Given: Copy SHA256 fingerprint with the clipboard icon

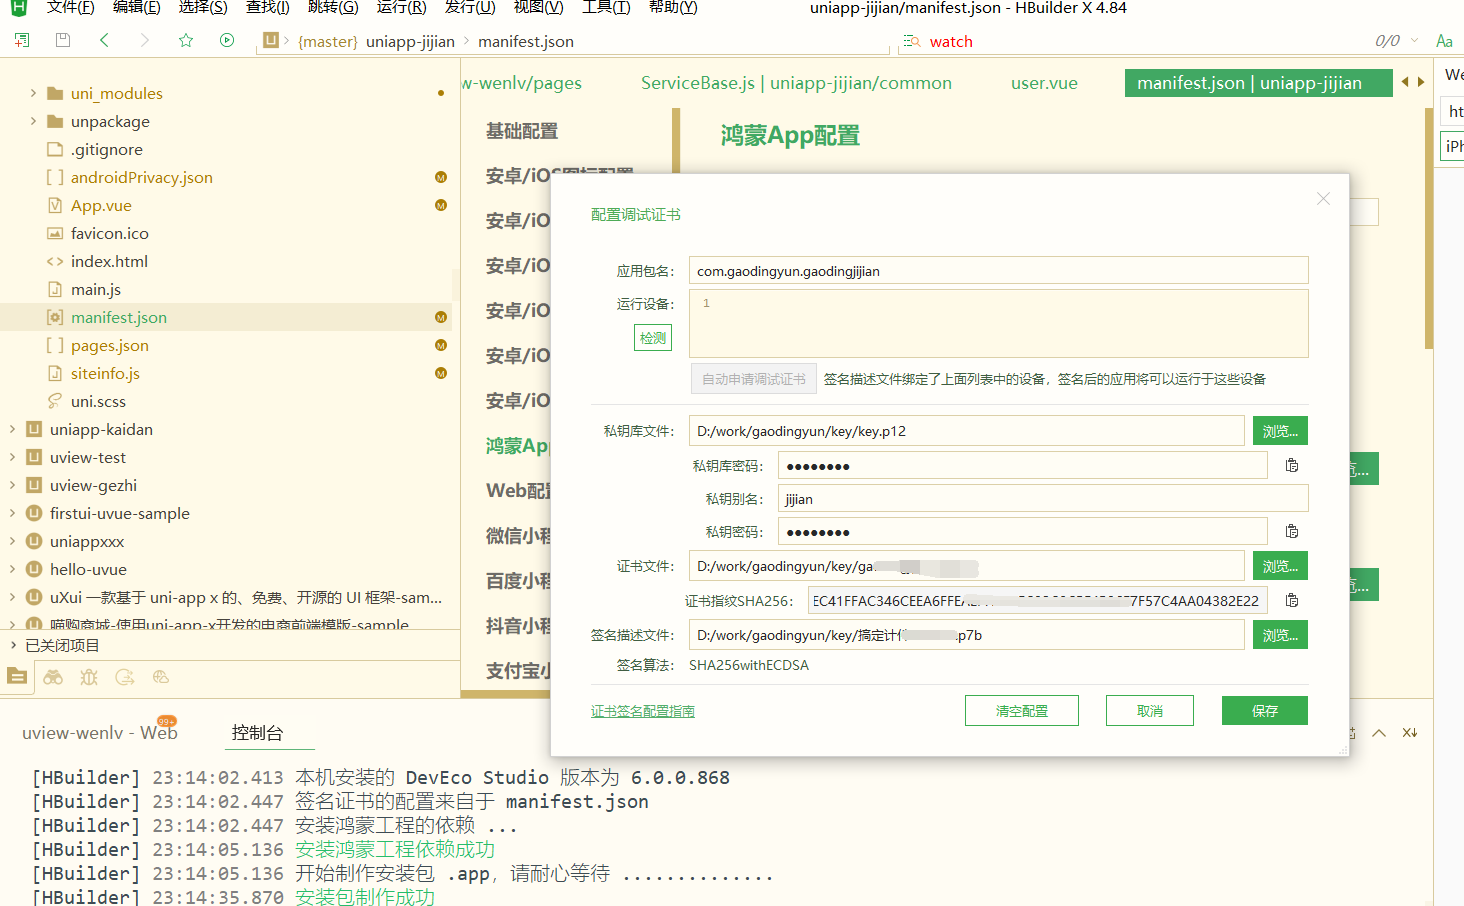Looking at the screenshot, I should [1292, 600].
